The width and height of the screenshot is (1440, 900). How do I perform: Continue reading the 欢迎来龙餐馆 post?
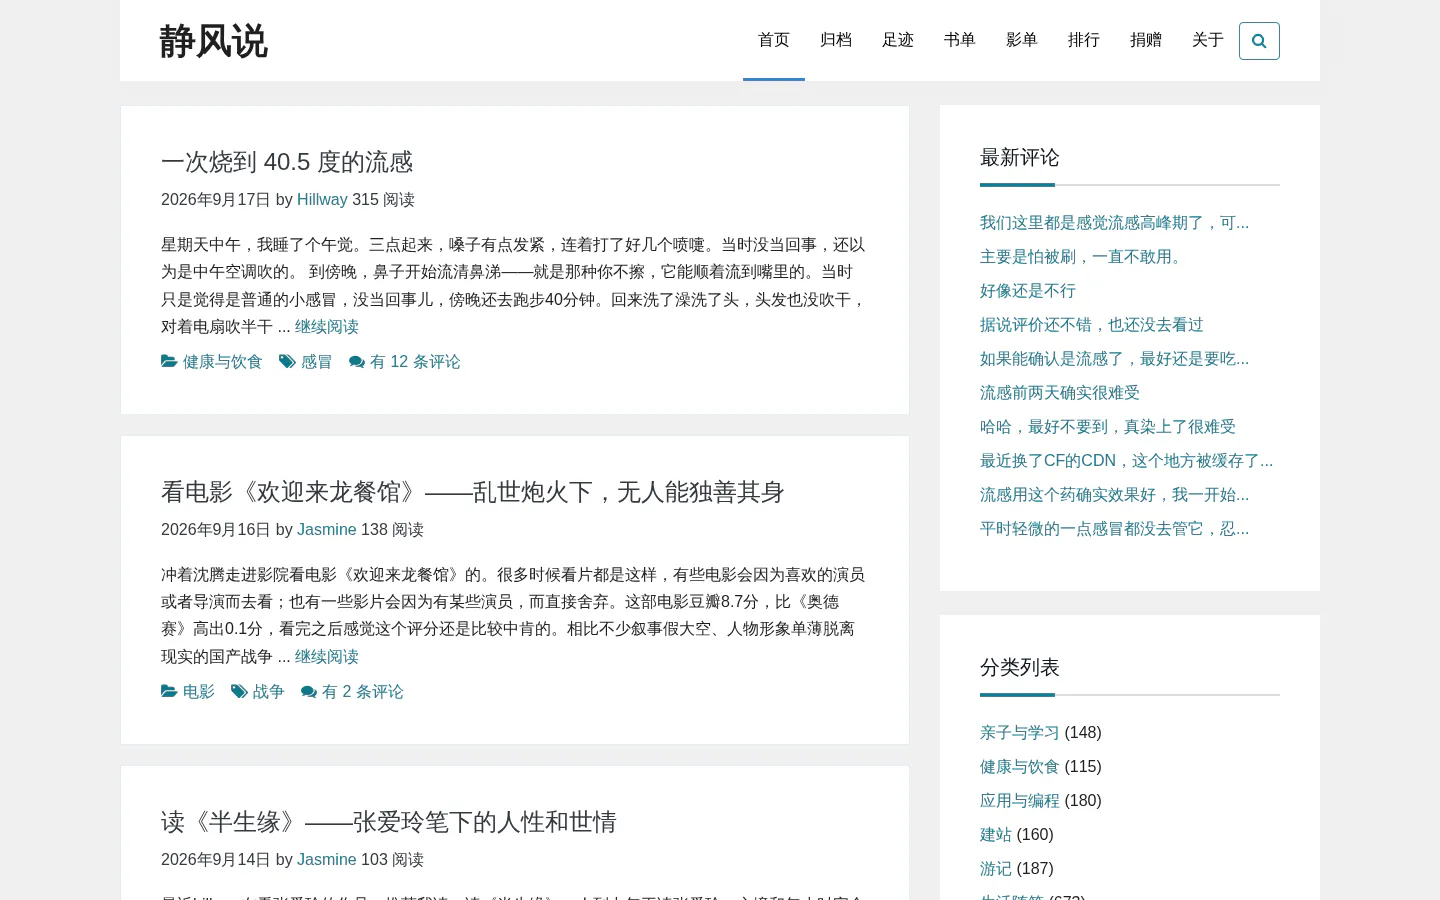tap(327, 657)
